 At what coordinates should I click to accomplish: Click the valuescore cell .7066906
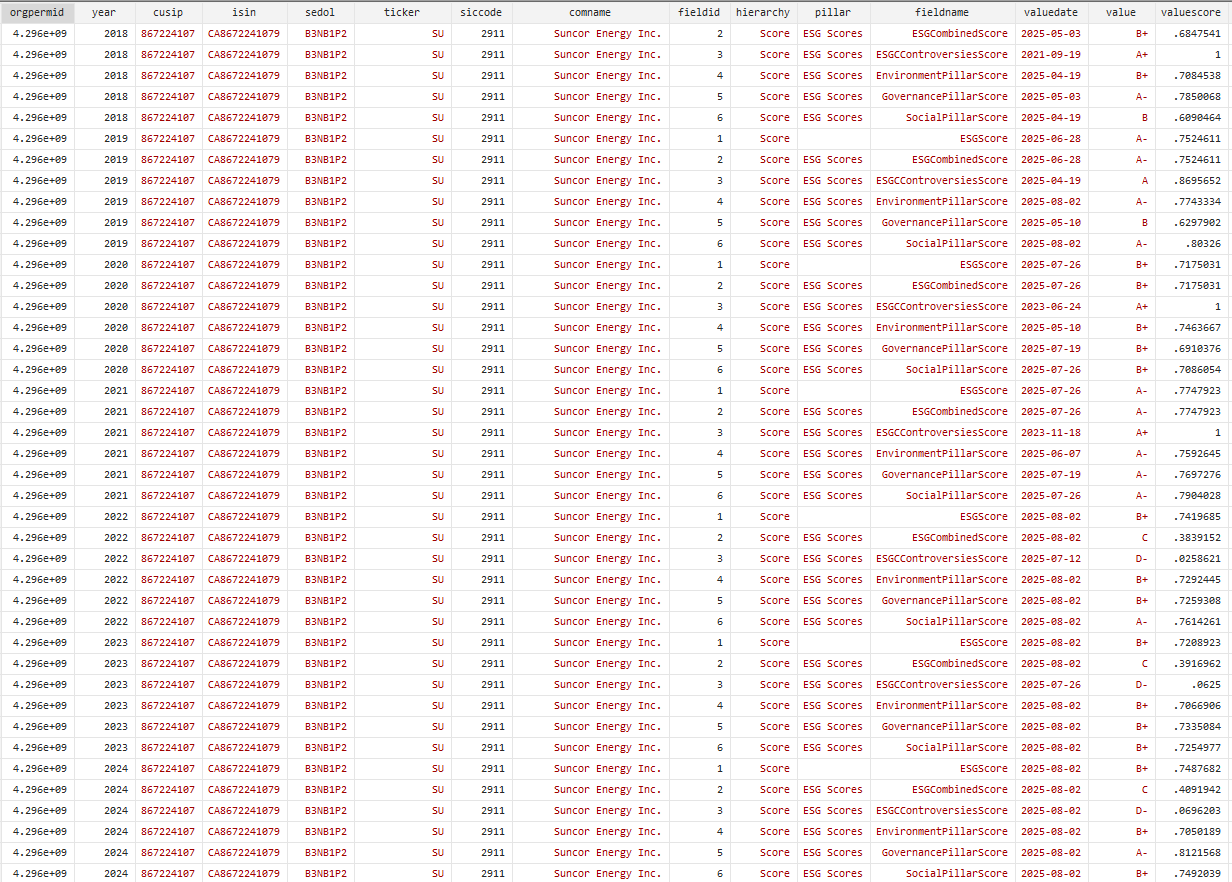click(1190, 706)
